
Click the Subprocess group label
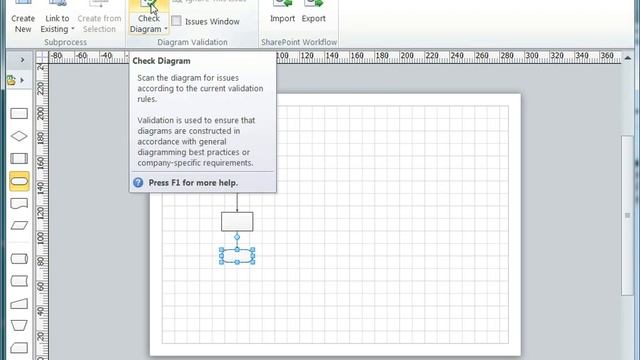[x=65, y=42]
